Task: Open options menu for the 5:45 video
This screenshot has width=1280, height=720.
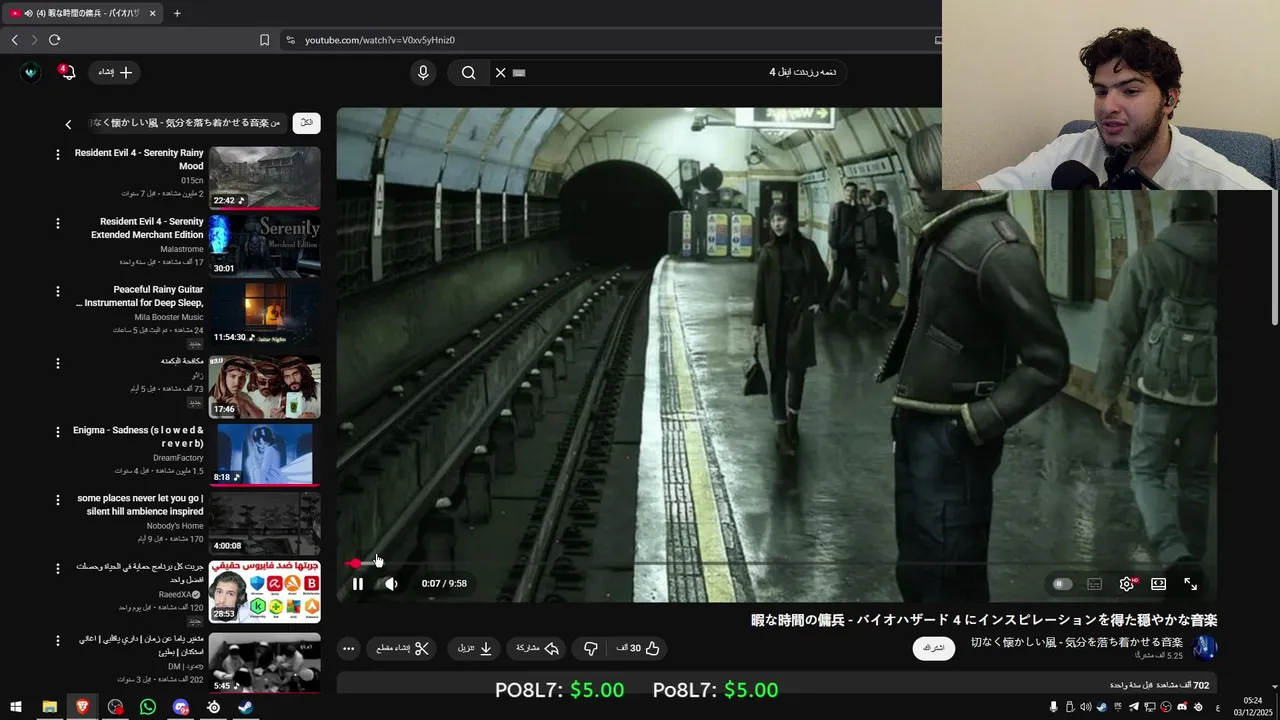Action: pos(57,640)
